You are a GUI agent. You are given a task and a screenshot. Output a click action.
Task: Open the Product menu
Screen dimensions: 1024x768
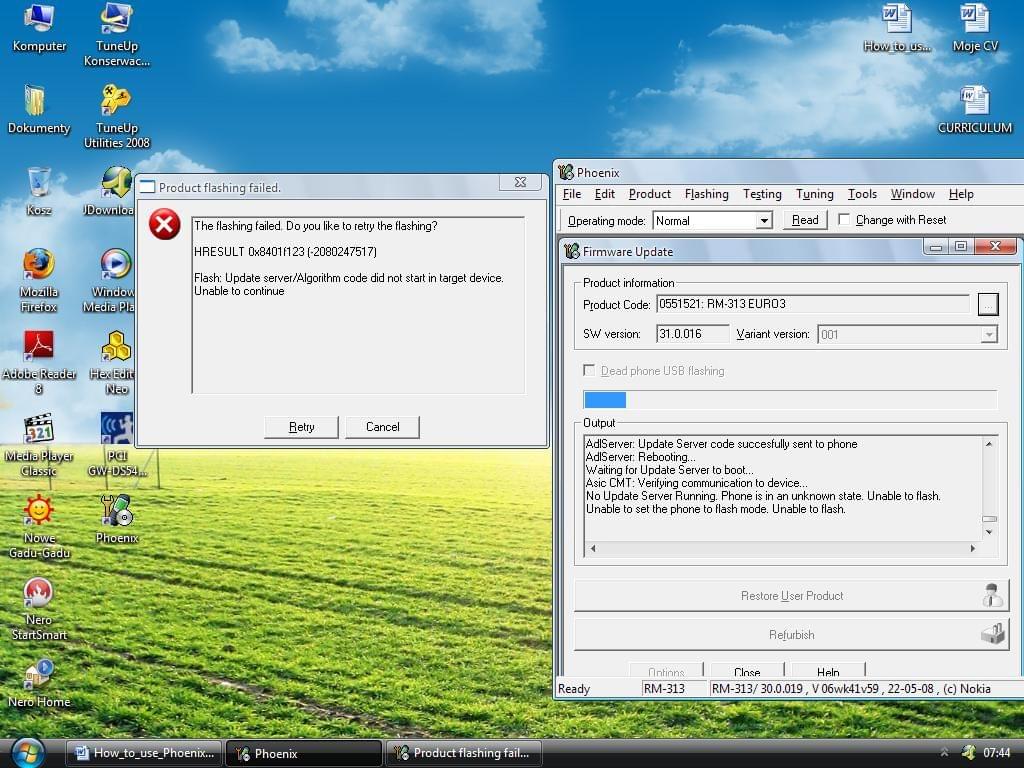[x=650, y=194]
